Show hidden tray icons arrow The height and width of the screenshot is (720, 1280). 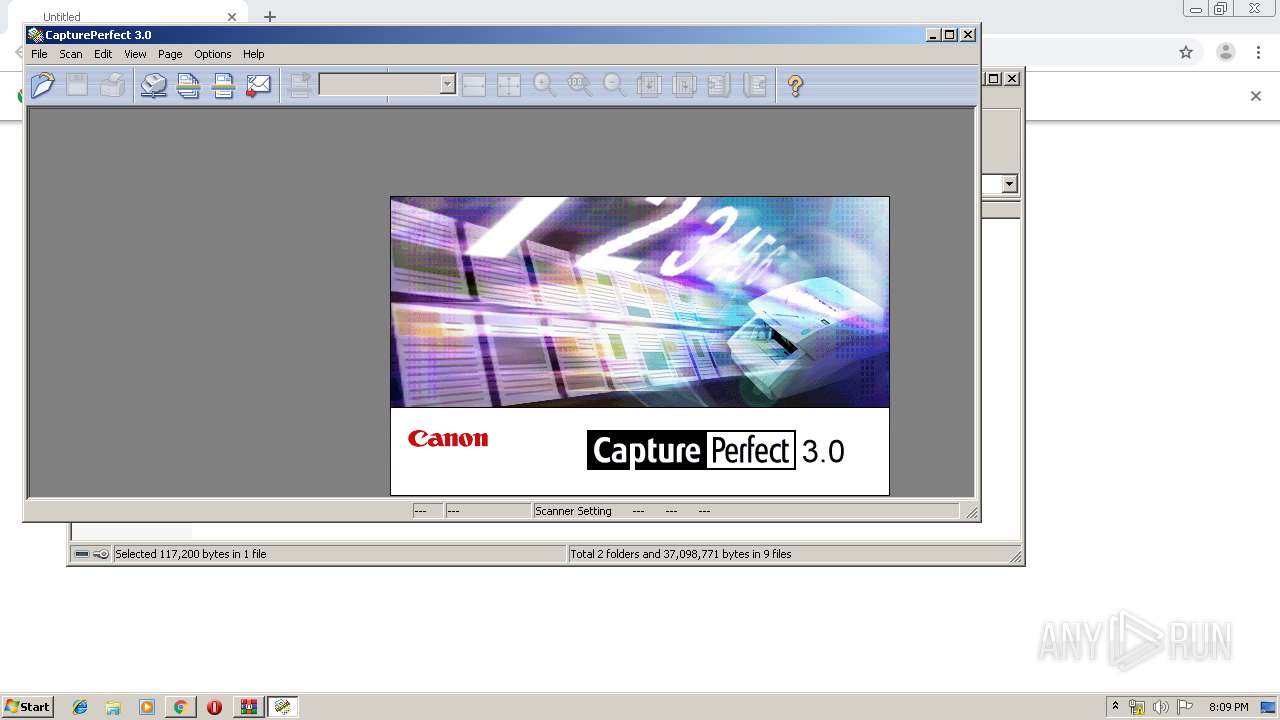click(x=1115, y=706)
